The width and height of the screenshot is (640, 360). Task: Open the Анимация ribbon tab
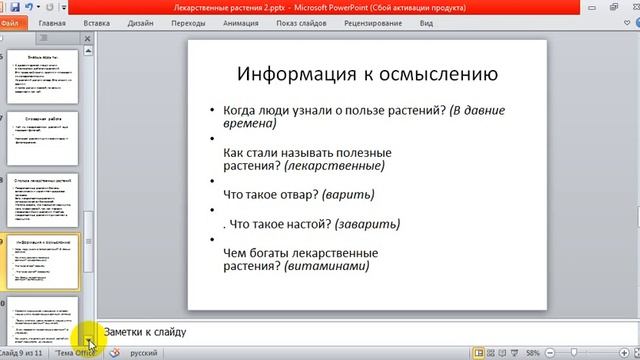240,23
